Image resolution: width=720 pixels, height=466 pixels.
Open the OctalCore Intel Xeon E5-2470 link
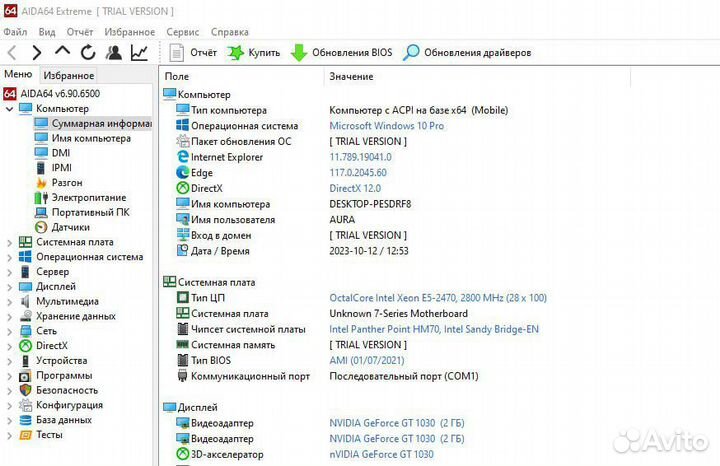click(438, 298)
